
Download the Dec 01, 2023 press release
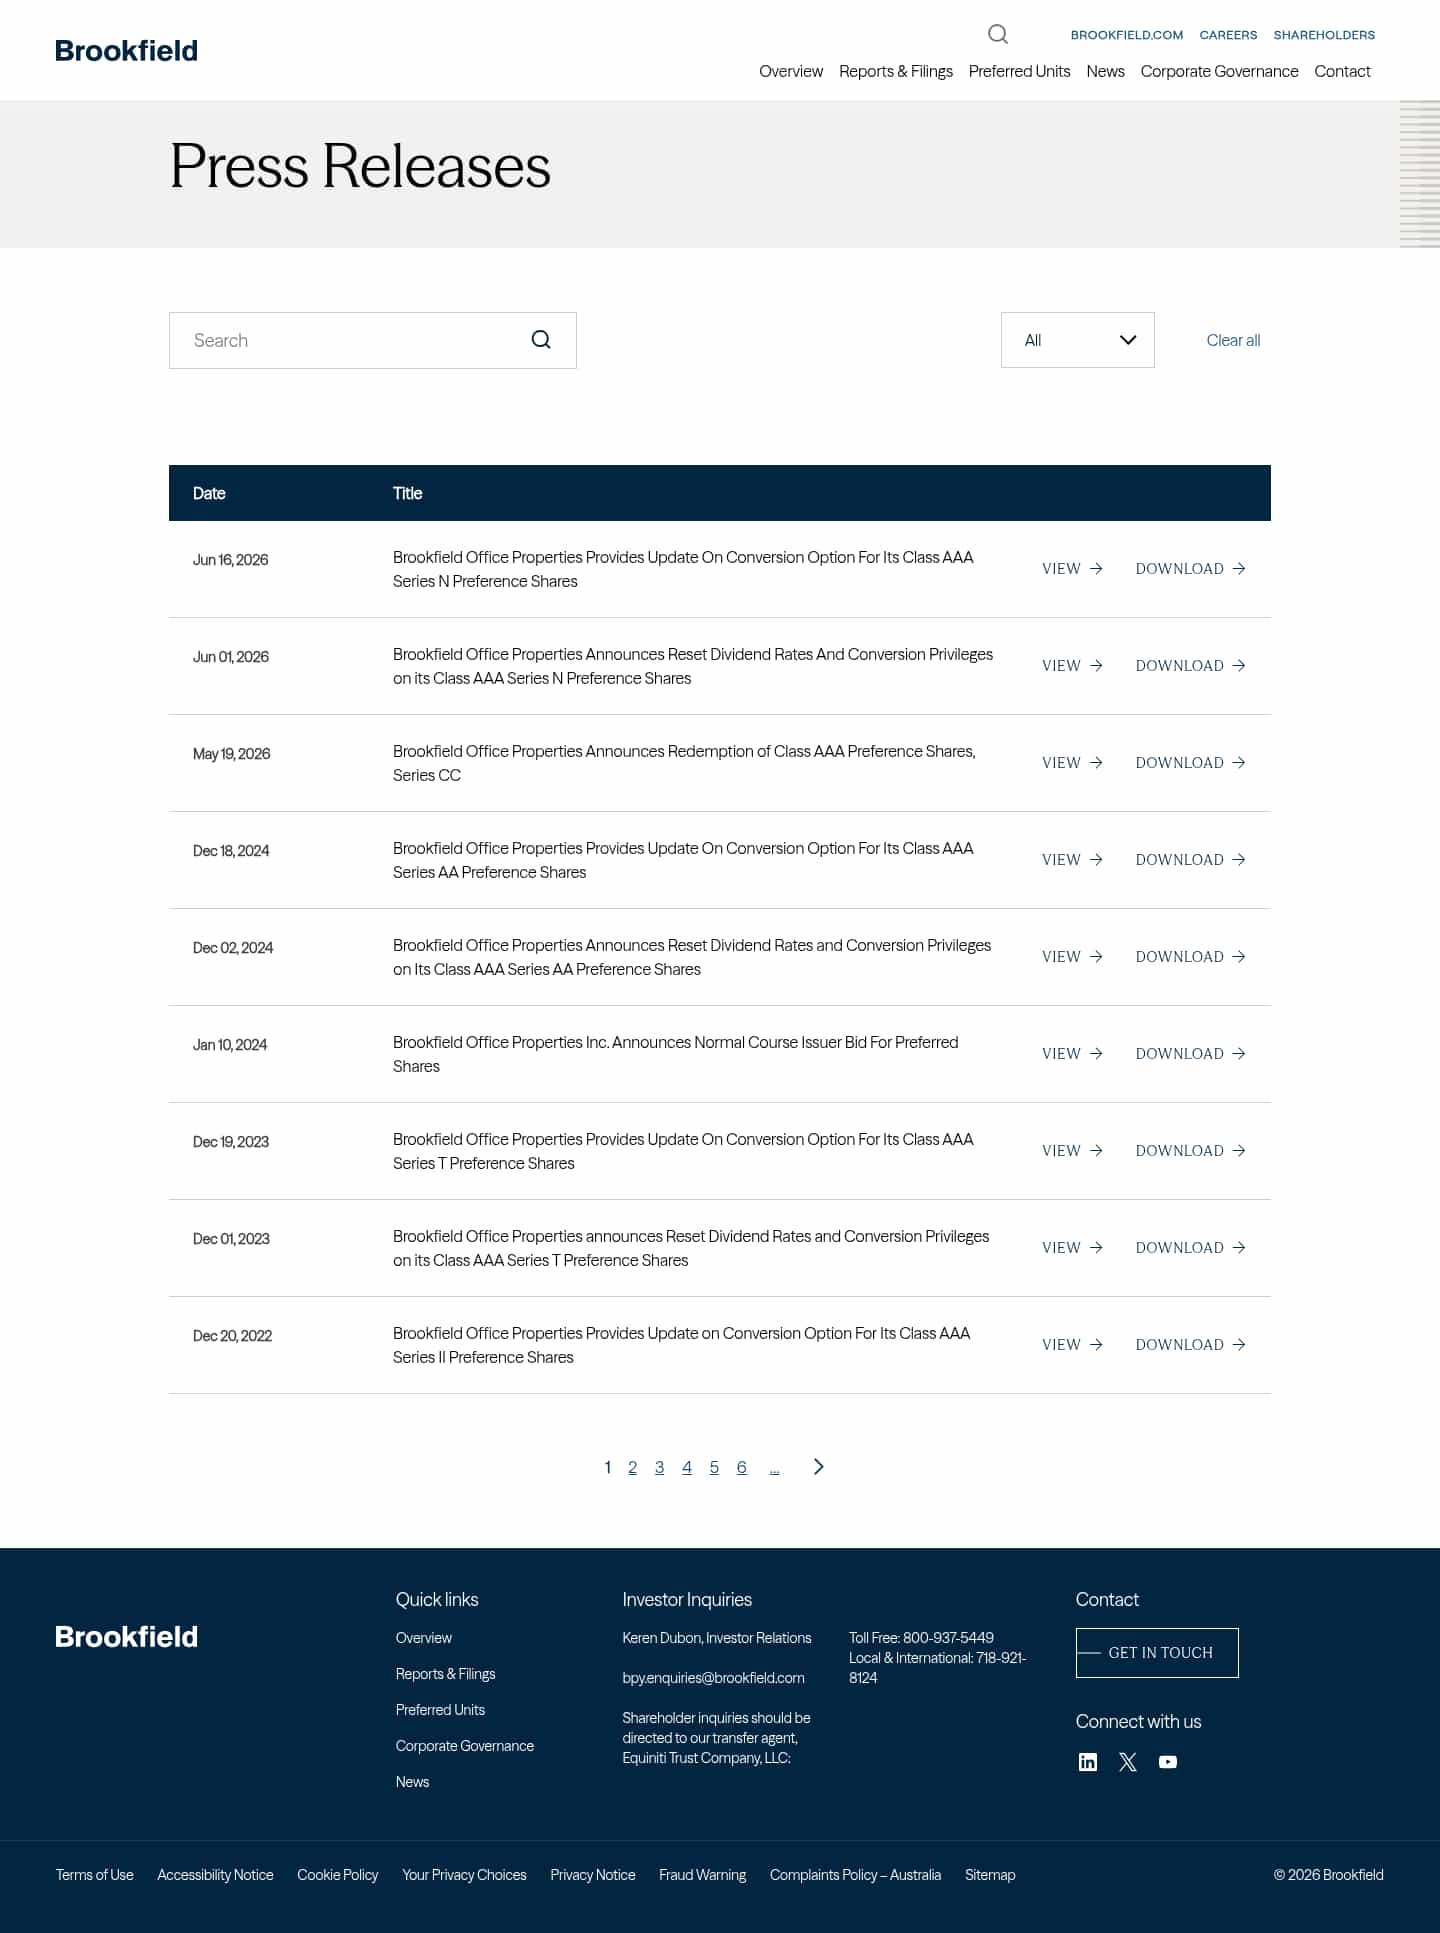[x=1190, y=1248]
